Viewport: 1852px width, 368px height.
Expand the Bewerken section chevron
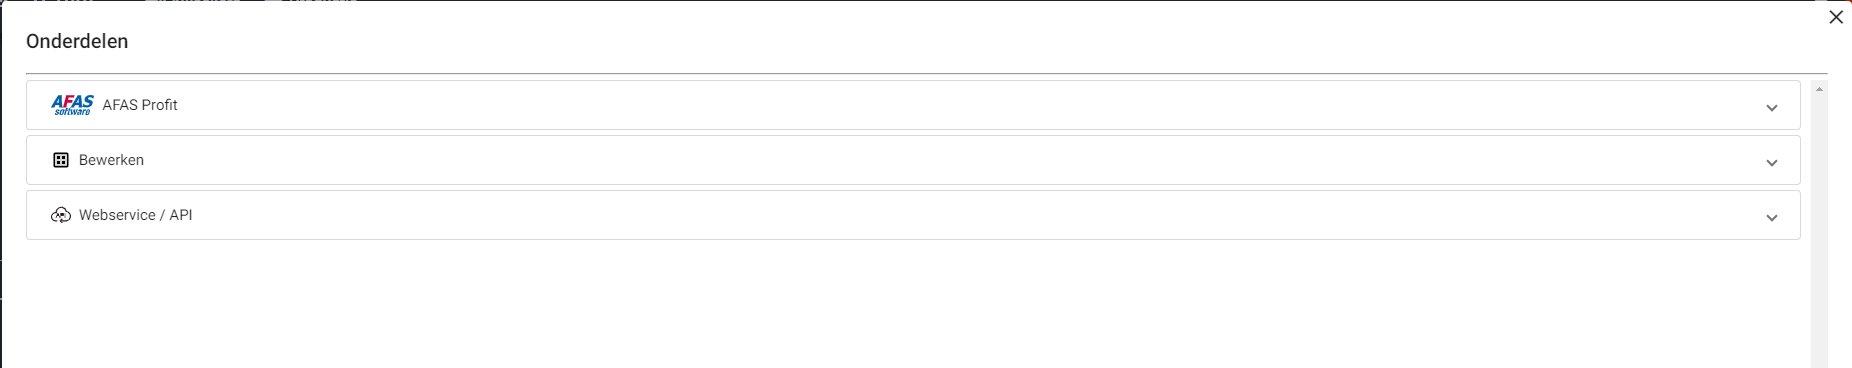pos(1772,163)
